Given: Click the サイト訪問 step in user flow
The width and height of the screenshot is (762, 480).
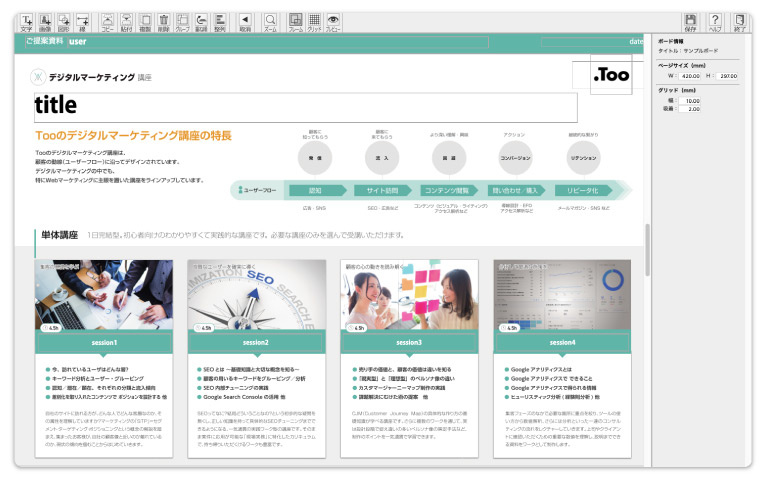Looking at the screenshot, I should [x=382, y=190].
